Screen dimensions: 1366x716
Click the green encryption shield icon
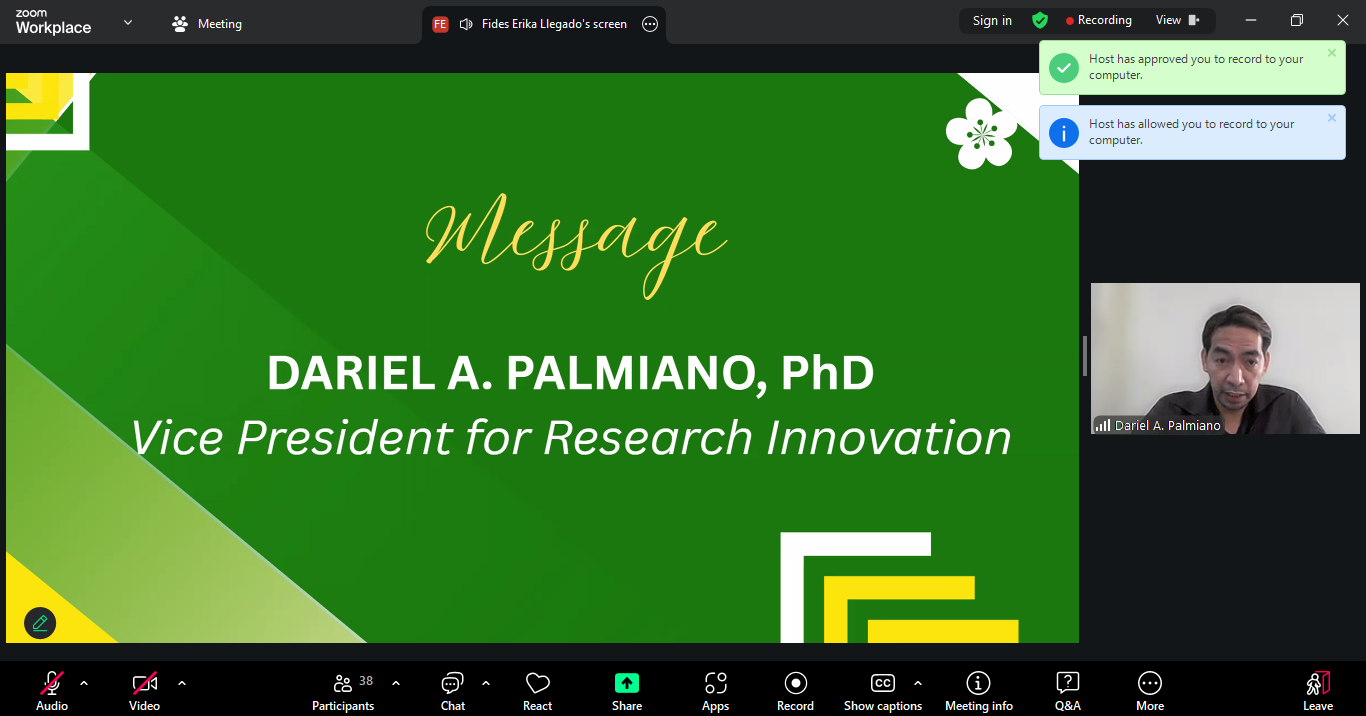(1040, 20)
